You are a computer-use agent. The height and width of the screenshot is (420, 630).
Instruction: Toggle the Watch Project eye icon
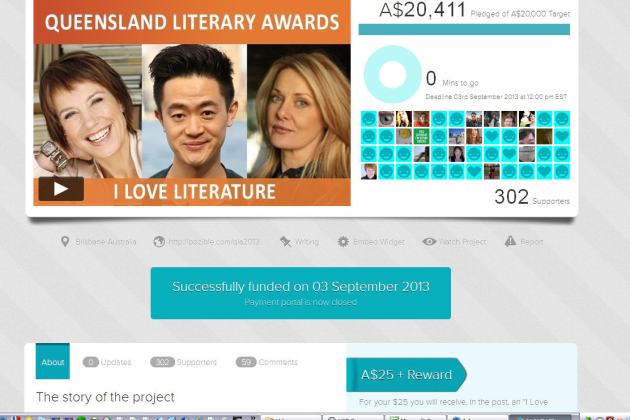(429, 242)
